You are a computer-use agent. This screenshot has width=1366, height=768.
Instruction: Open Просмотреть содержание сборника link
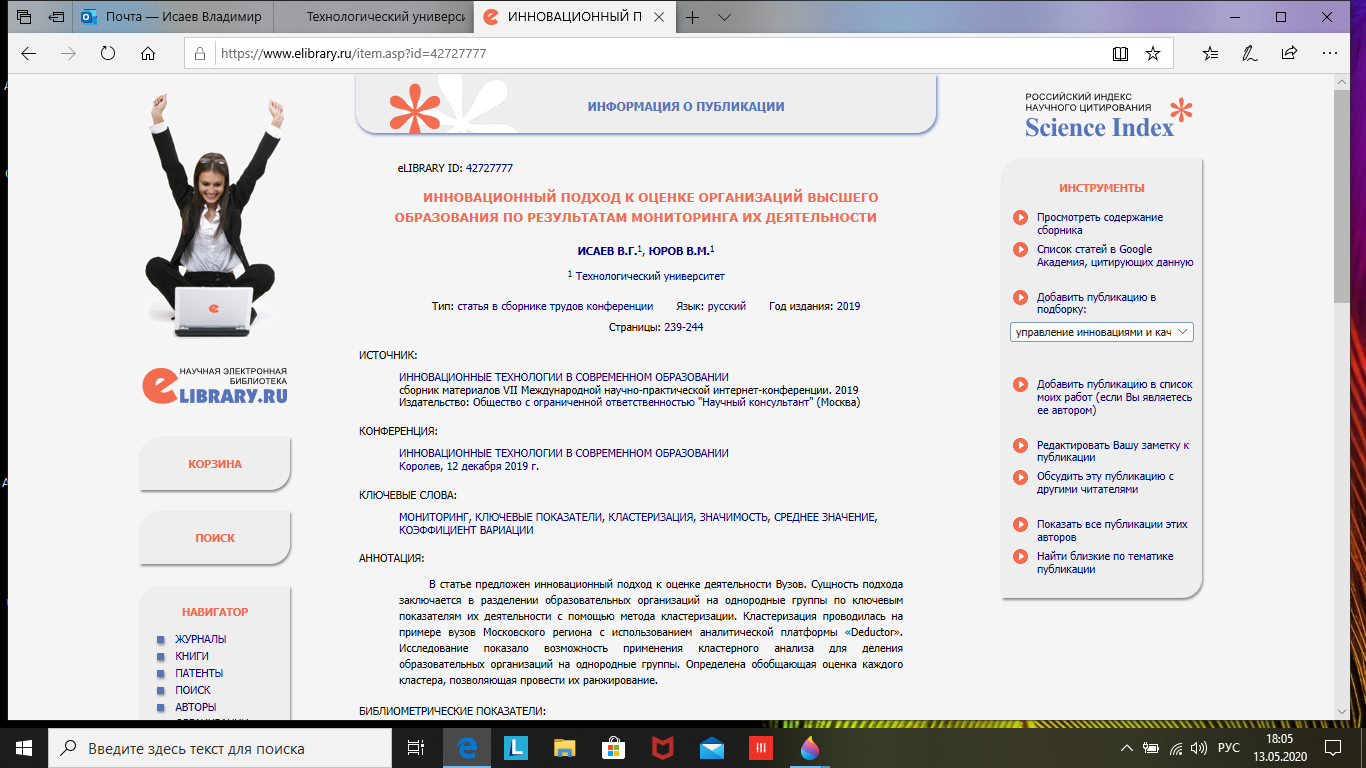click(1100, 224)
